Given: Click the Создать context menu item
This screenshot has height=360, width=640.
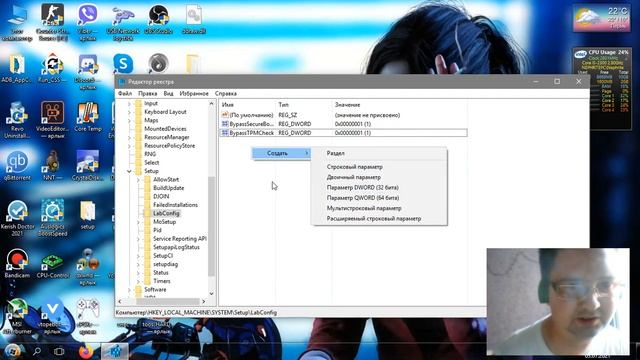Looking at the screenshot, I should (281, 153).
